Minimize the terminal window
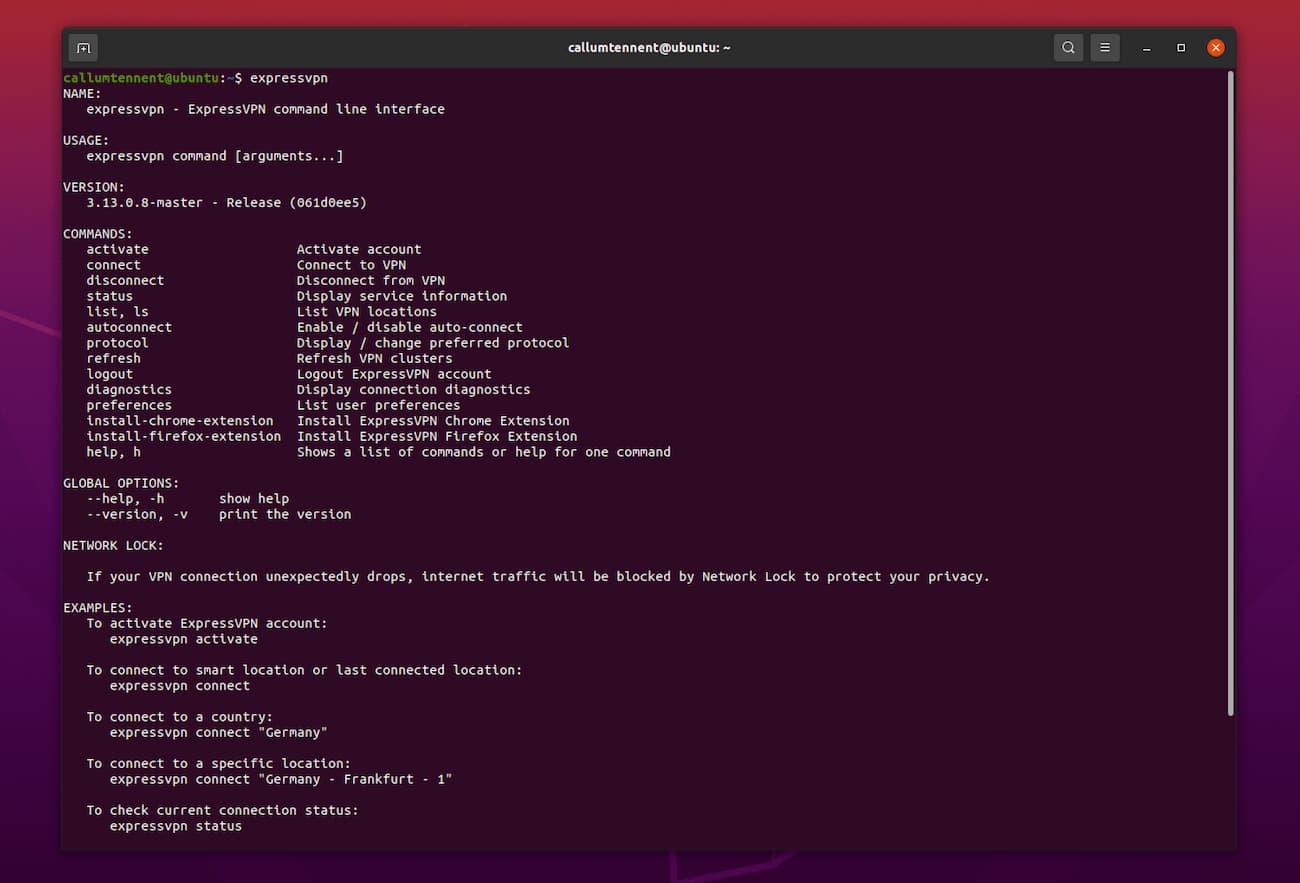This screenshot has height=883, width=1300. click(1147, 48)
